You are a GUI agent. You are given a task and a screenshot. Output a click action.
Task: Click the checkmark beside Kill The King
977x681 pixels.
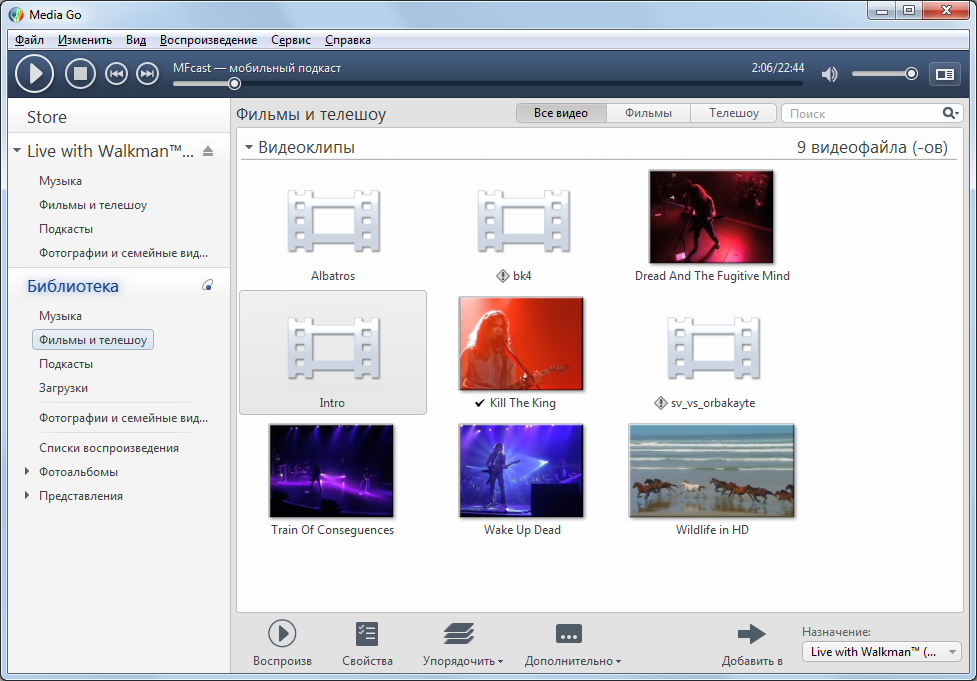pos(479,403)
